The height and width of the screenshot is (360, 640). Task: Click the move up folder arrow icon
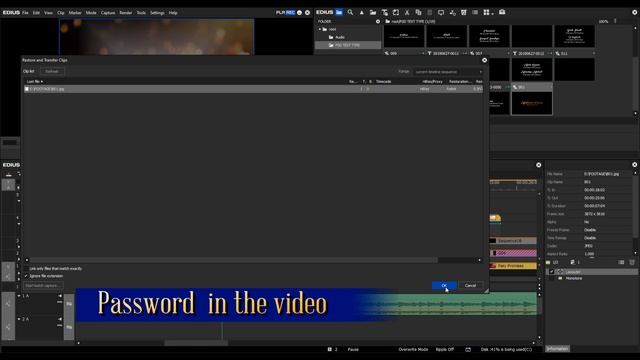click(x=362, y=13)
